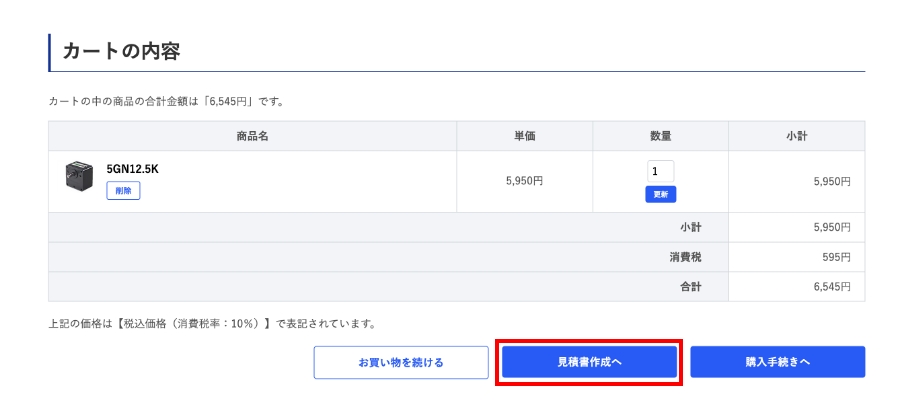Select the 消費税 amount 595円
The height and width of the screenshot is (417, 904).
tap(837, 257)
